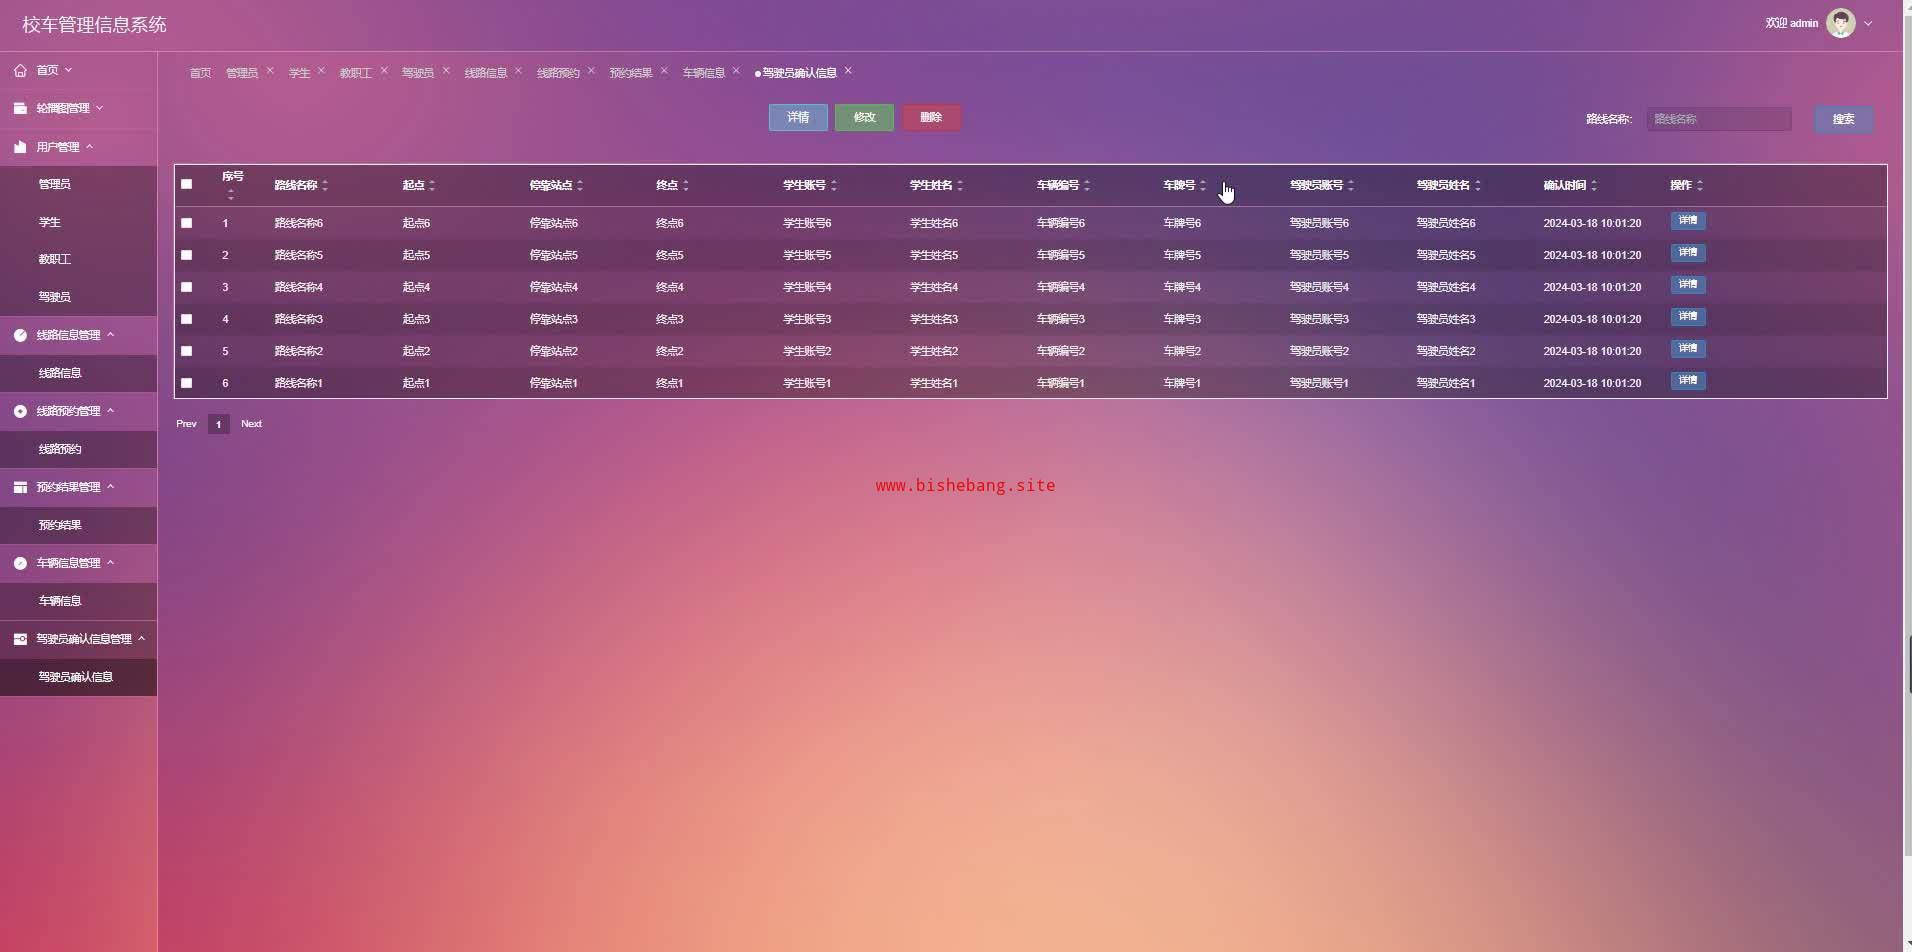The height and width of the screenshot is (952, 1912).
Task: Click the admin avatar picture
Action: coord(1841,23)
